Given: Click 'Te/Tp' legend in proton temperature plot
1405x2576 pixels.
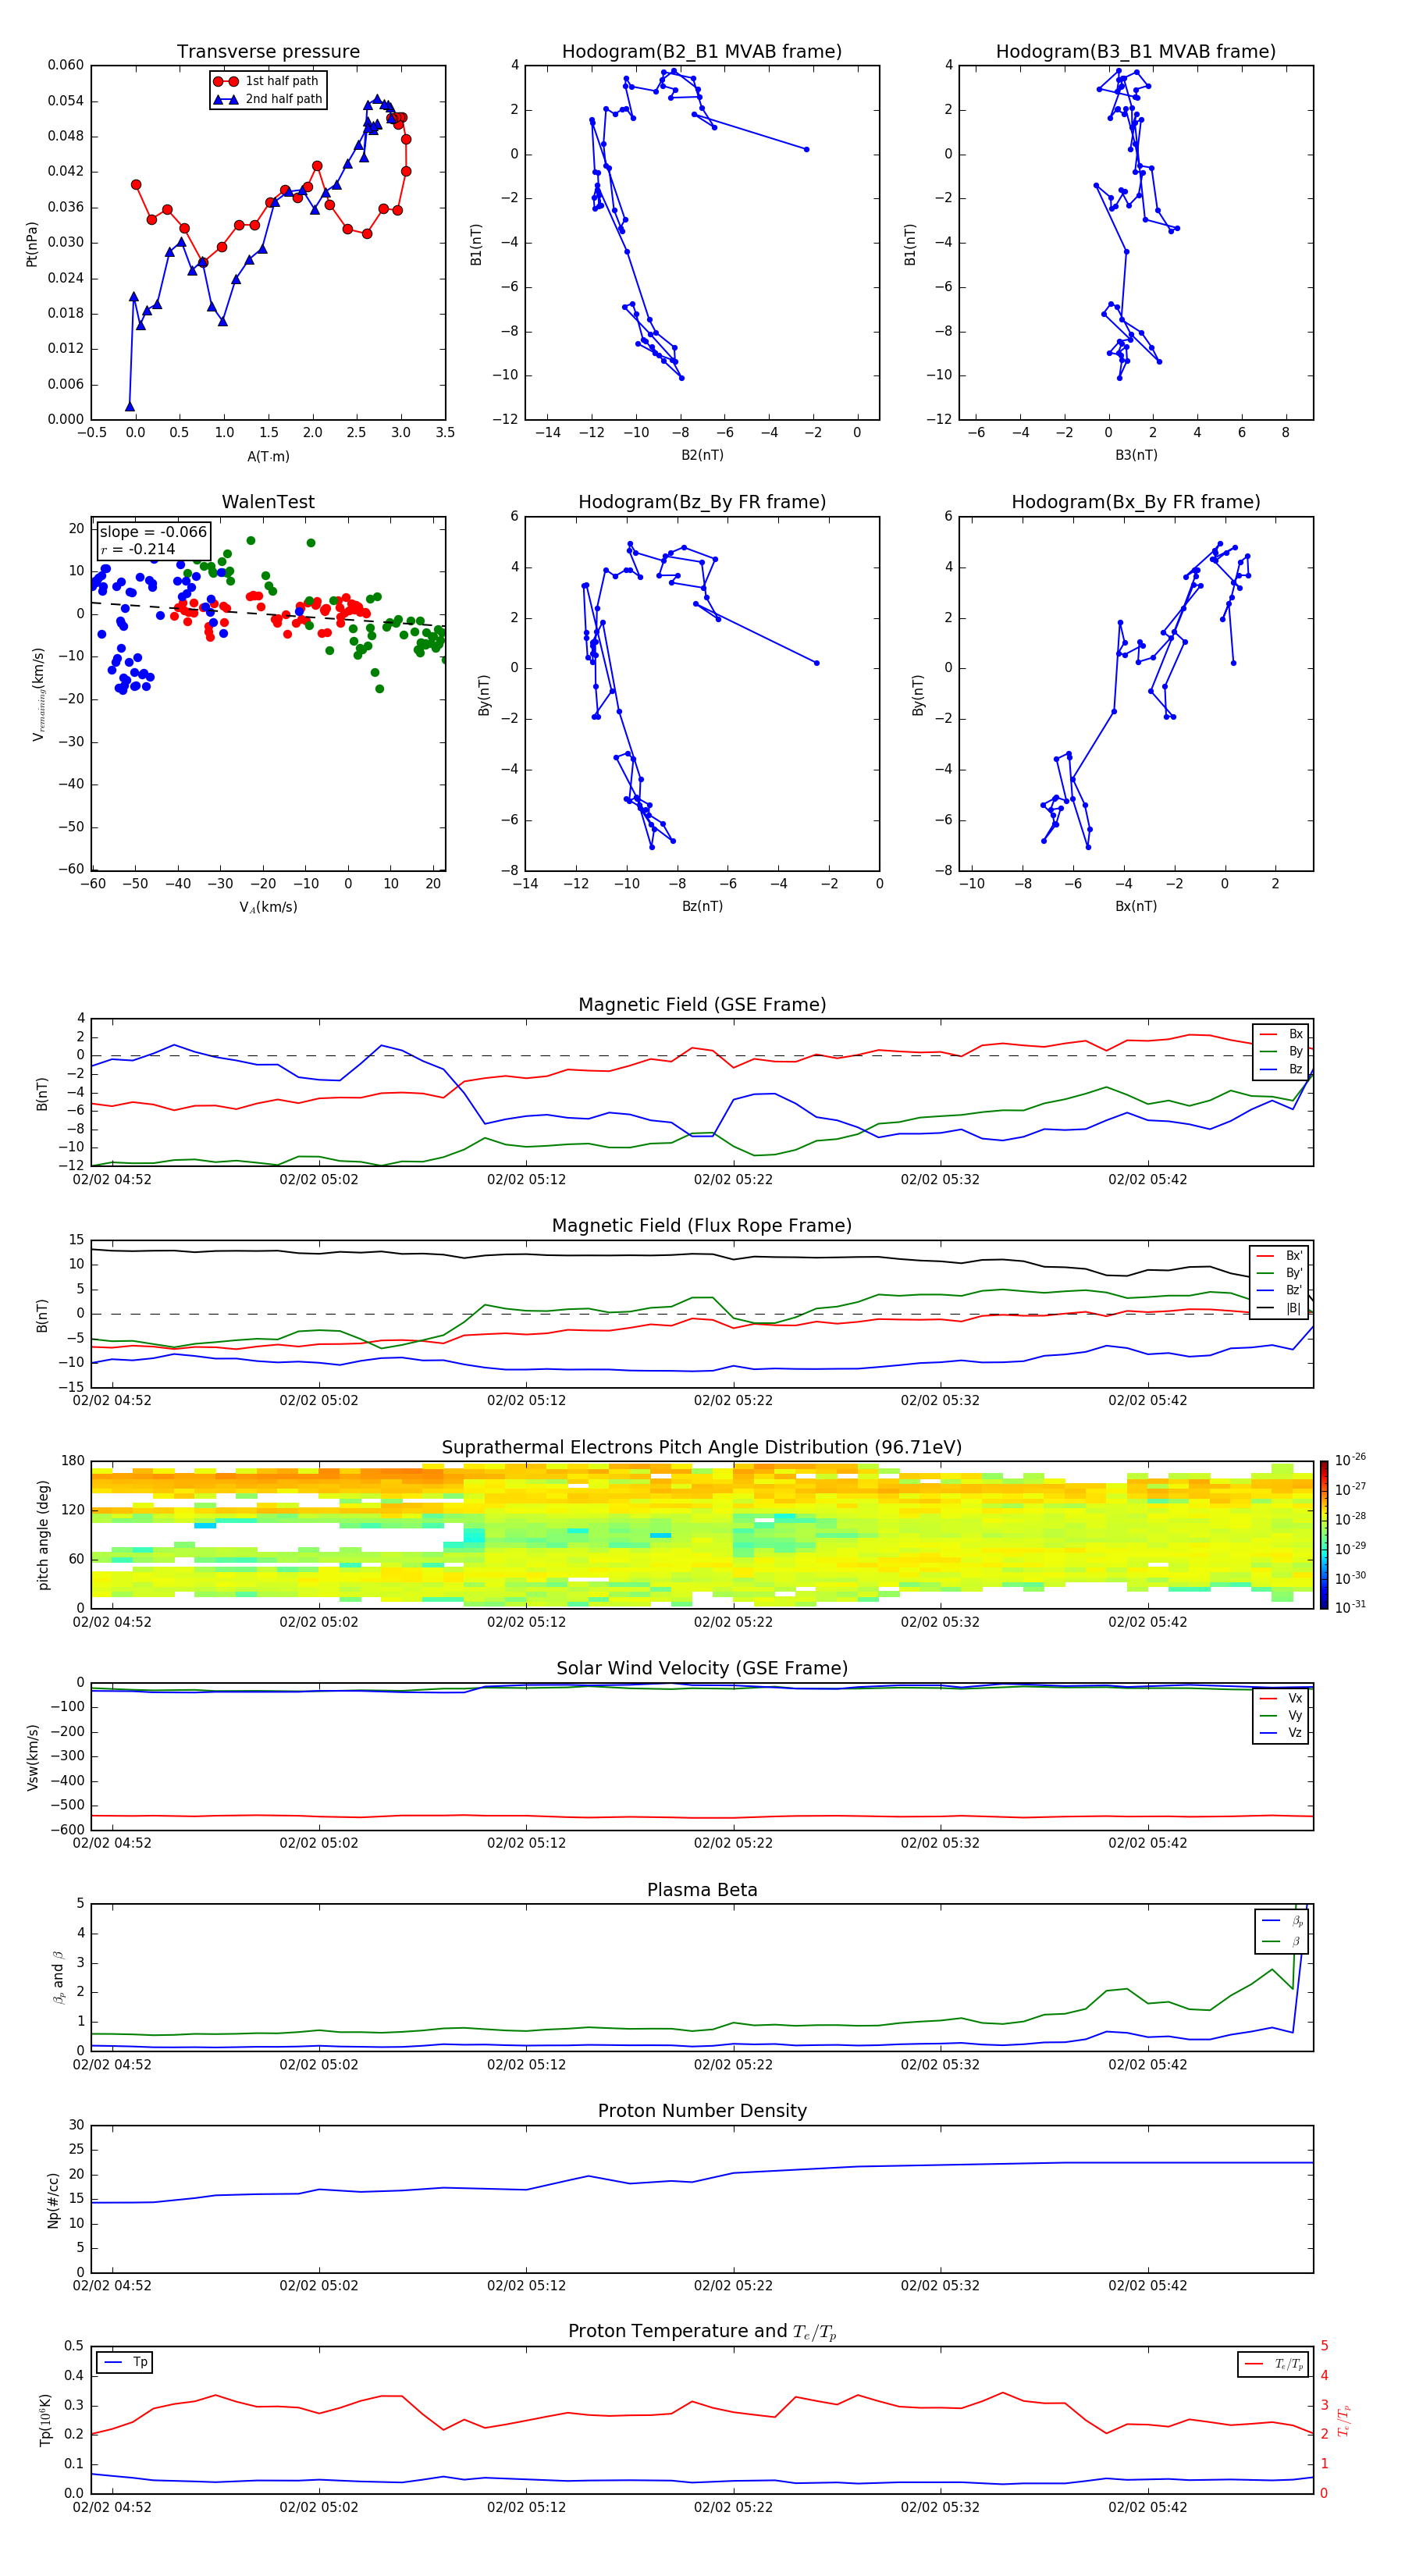Looking at the screenshot, I should (x=1289, y=2365).
